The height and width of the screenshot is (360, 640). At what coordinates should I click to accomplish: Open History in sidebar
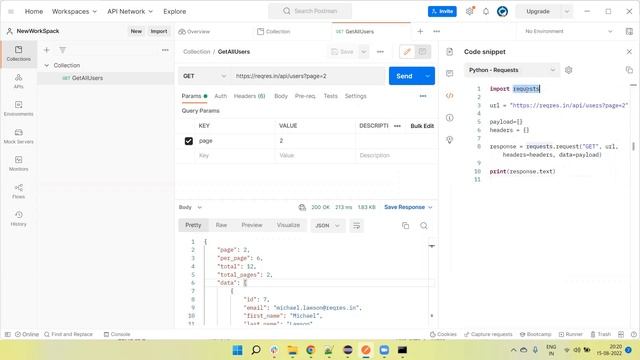pos(18,218)
